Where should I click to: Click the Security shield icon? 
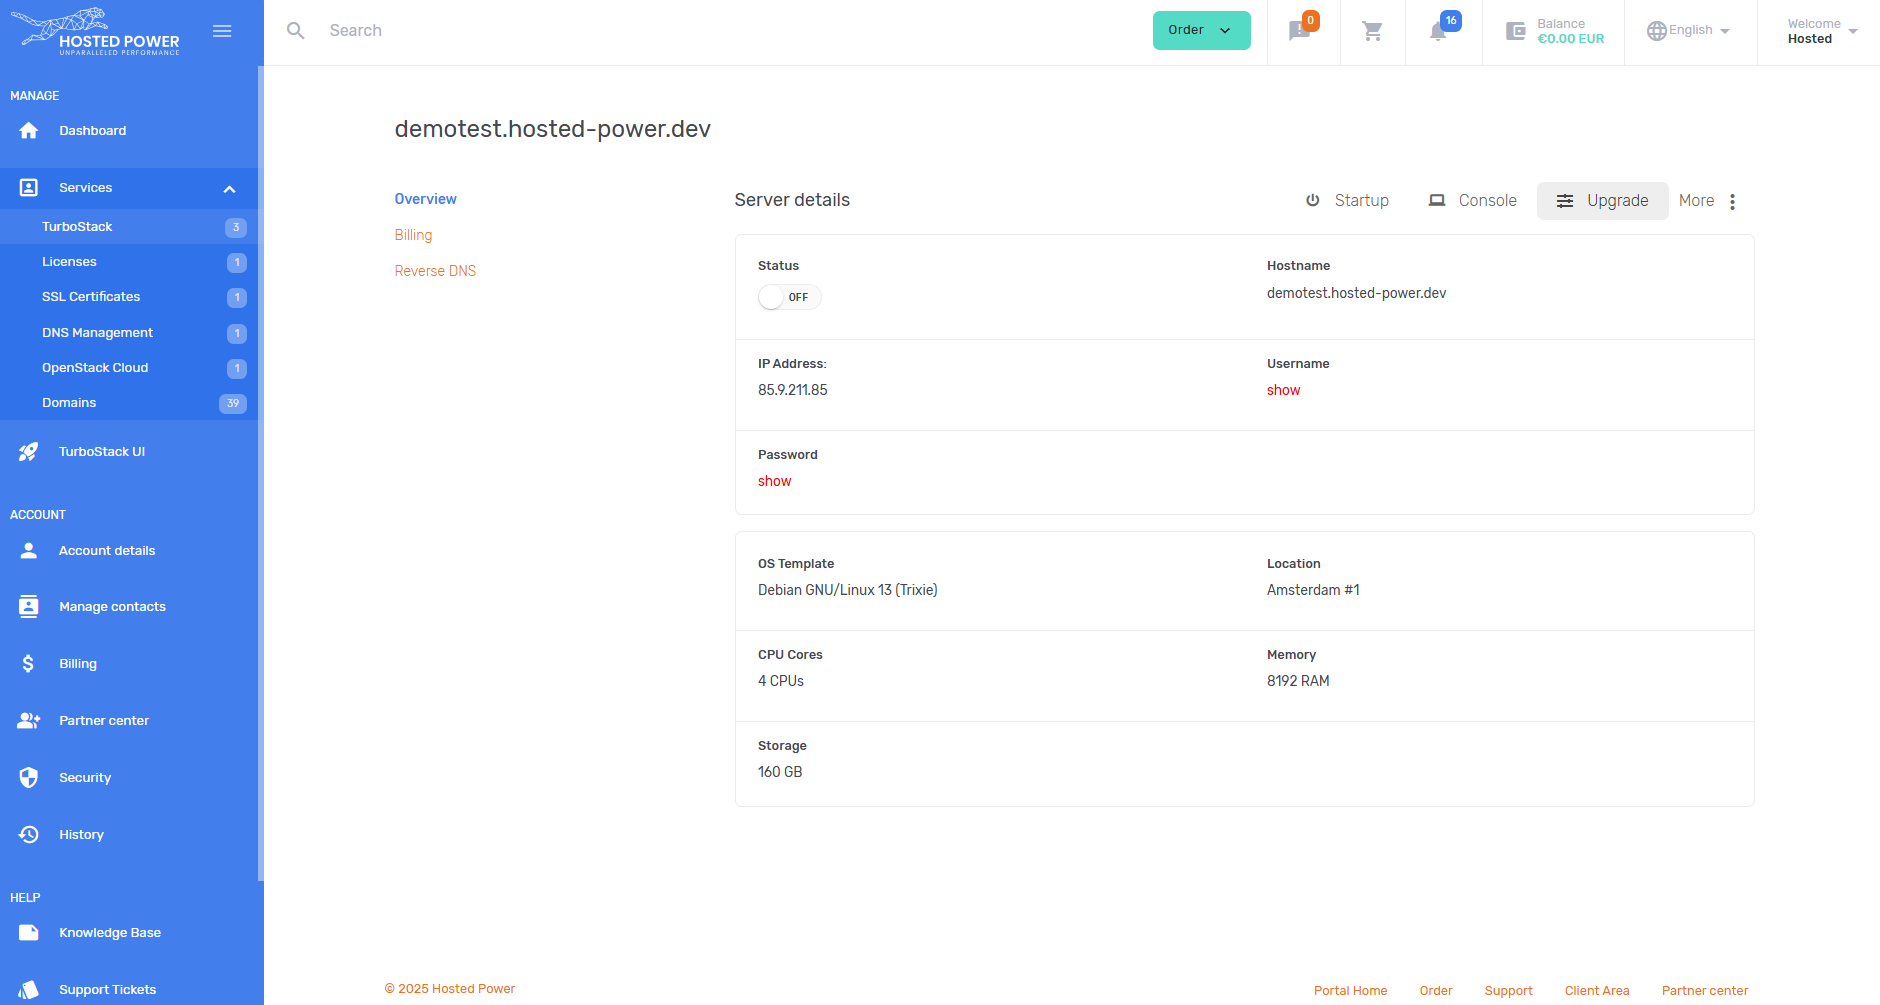pyautogui.click(x=29, y=778)
